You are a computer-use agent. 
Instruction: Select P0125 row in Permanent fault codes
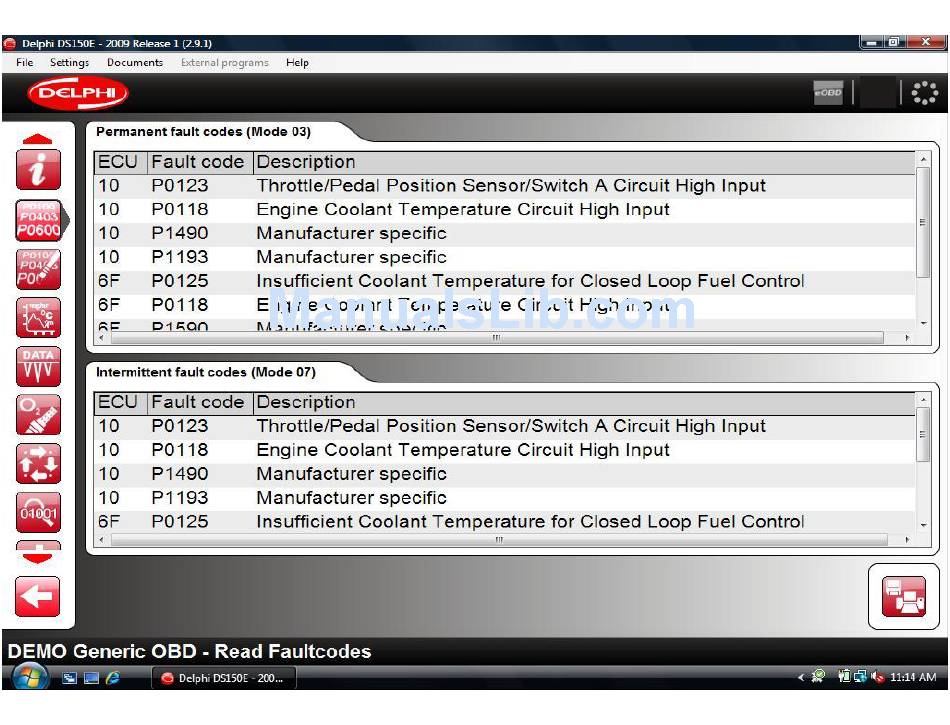[x=505, y=282]
